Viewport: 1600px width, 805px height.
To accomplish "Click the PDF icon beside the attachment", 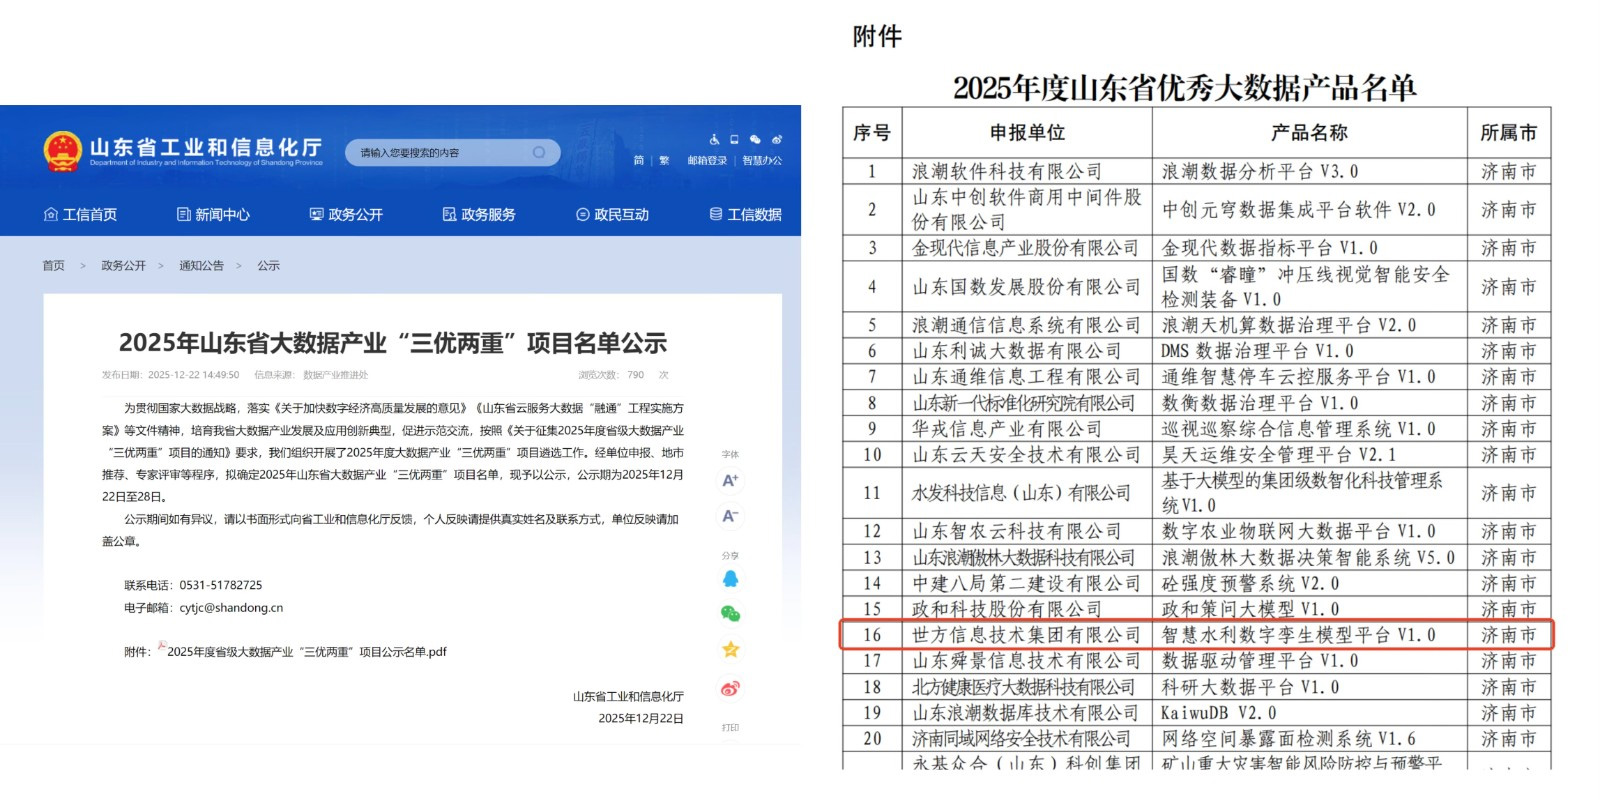I will pyautogui.click(x=161, y=647).
